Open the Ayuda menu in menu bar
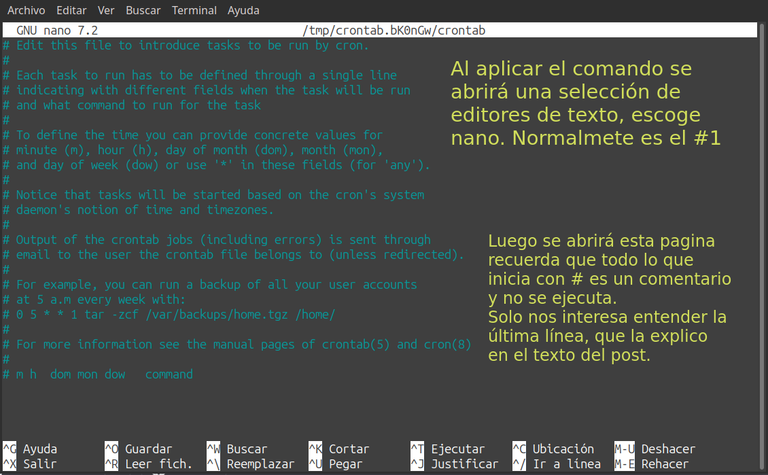Viewport: 768px width, 475px height. click(243, 10)
